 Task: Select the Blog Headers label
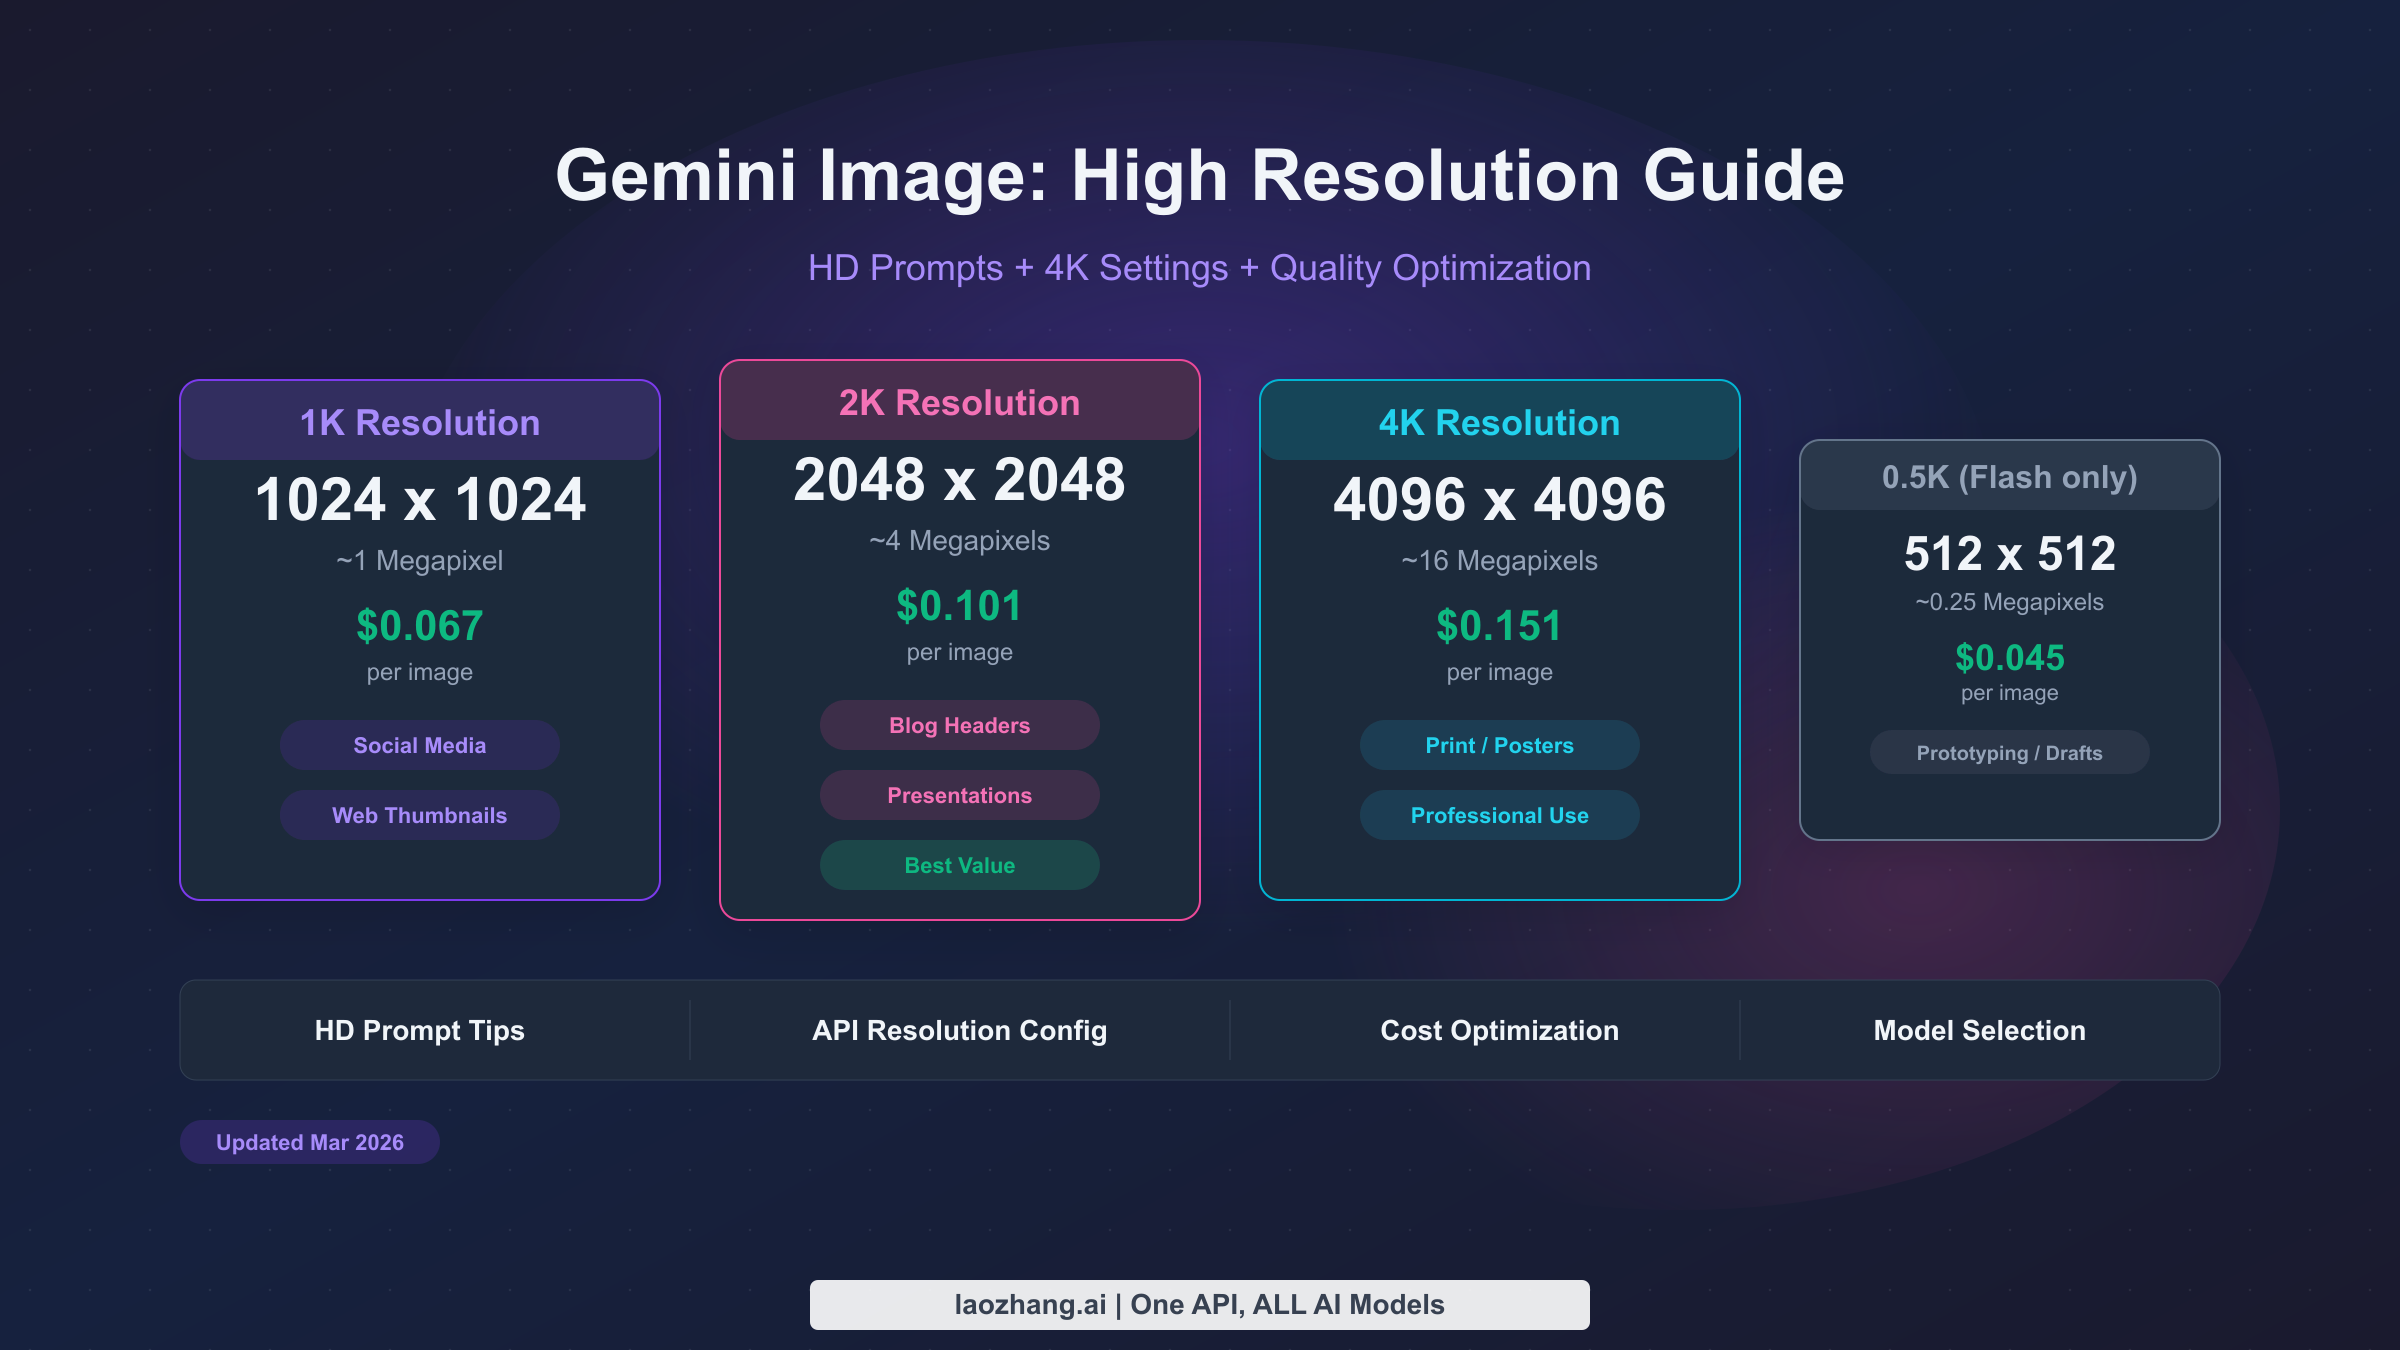(x=959, y=725)
